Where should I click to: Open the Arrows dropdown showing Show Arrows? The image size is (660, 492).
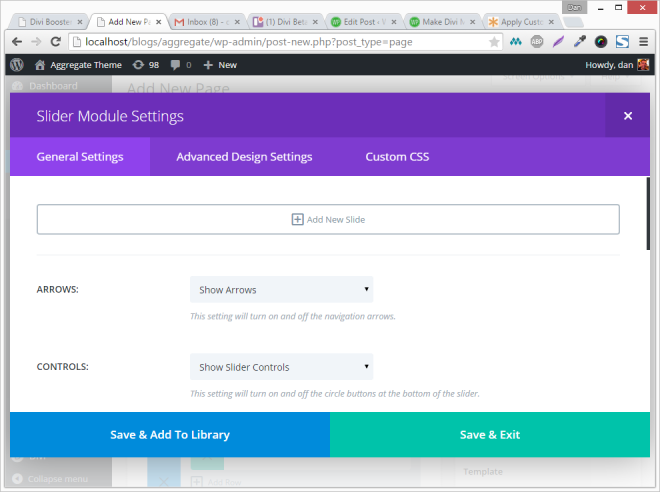click(x=281, y=290)
